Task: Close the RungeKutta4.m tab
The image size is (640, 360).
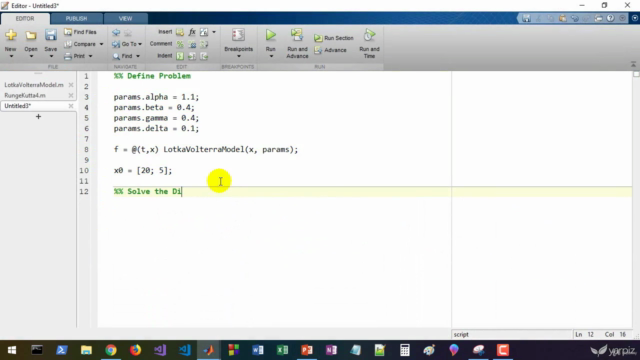Action: [x=71, y=95]
